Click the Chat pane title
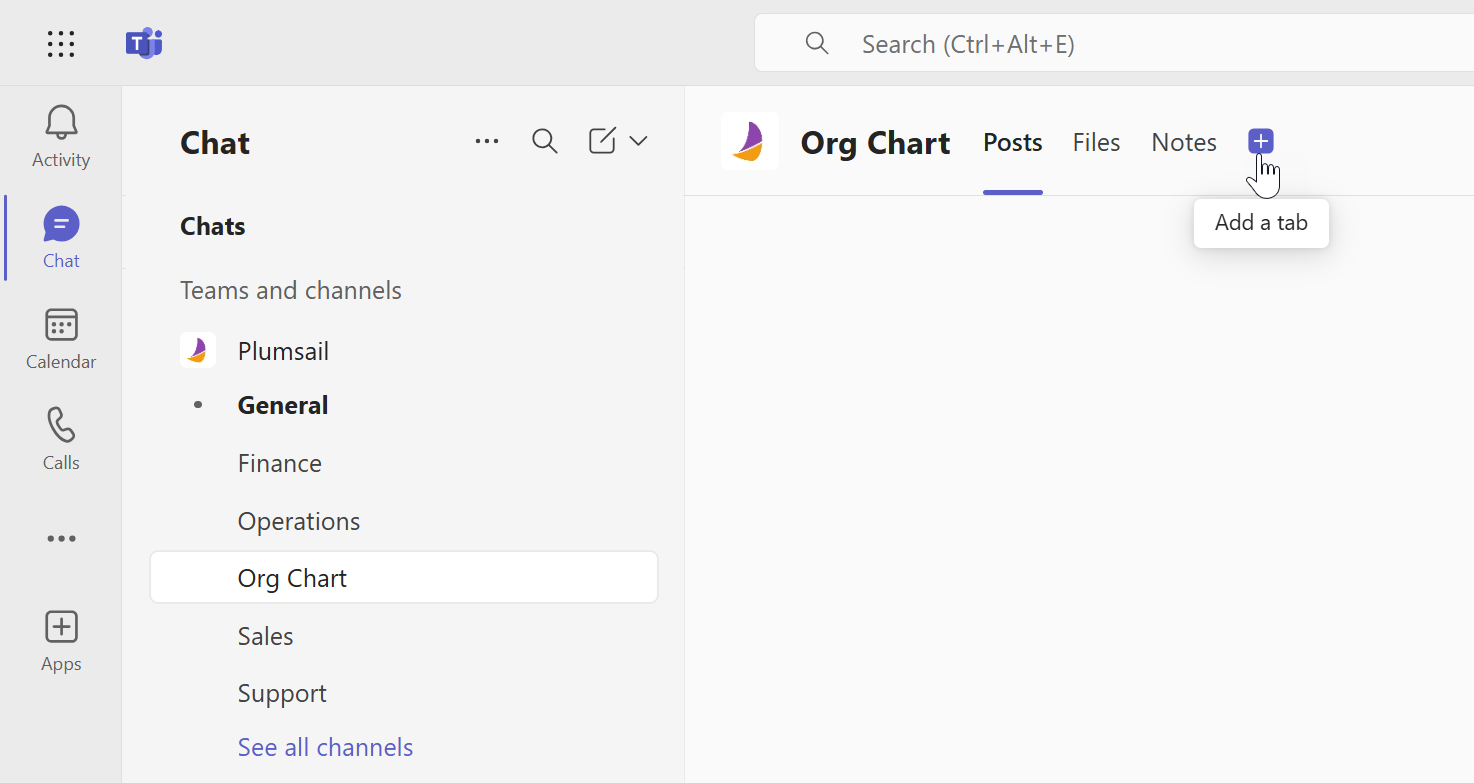1474x783 pixels. tap(215, 143)
